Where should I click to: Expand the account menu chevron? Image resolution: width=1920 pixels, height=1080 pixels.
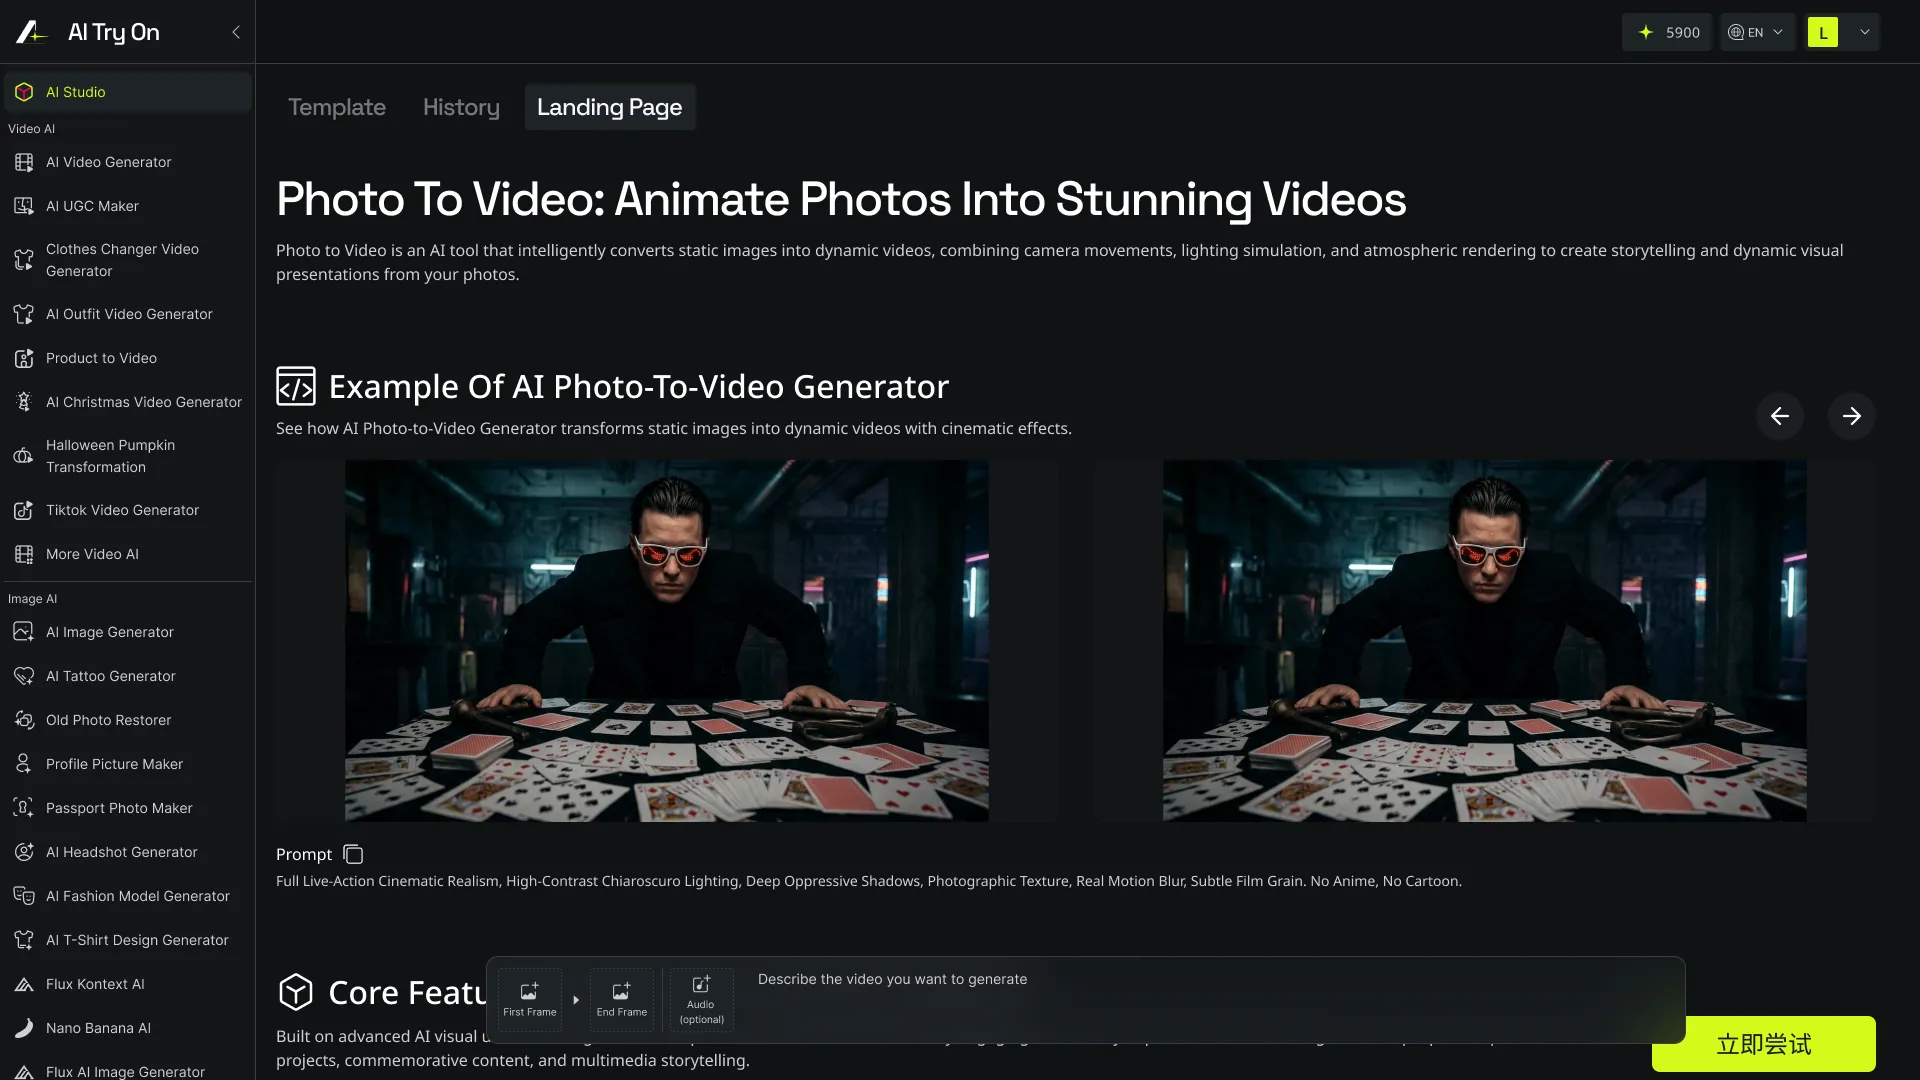click(1865, 32)
